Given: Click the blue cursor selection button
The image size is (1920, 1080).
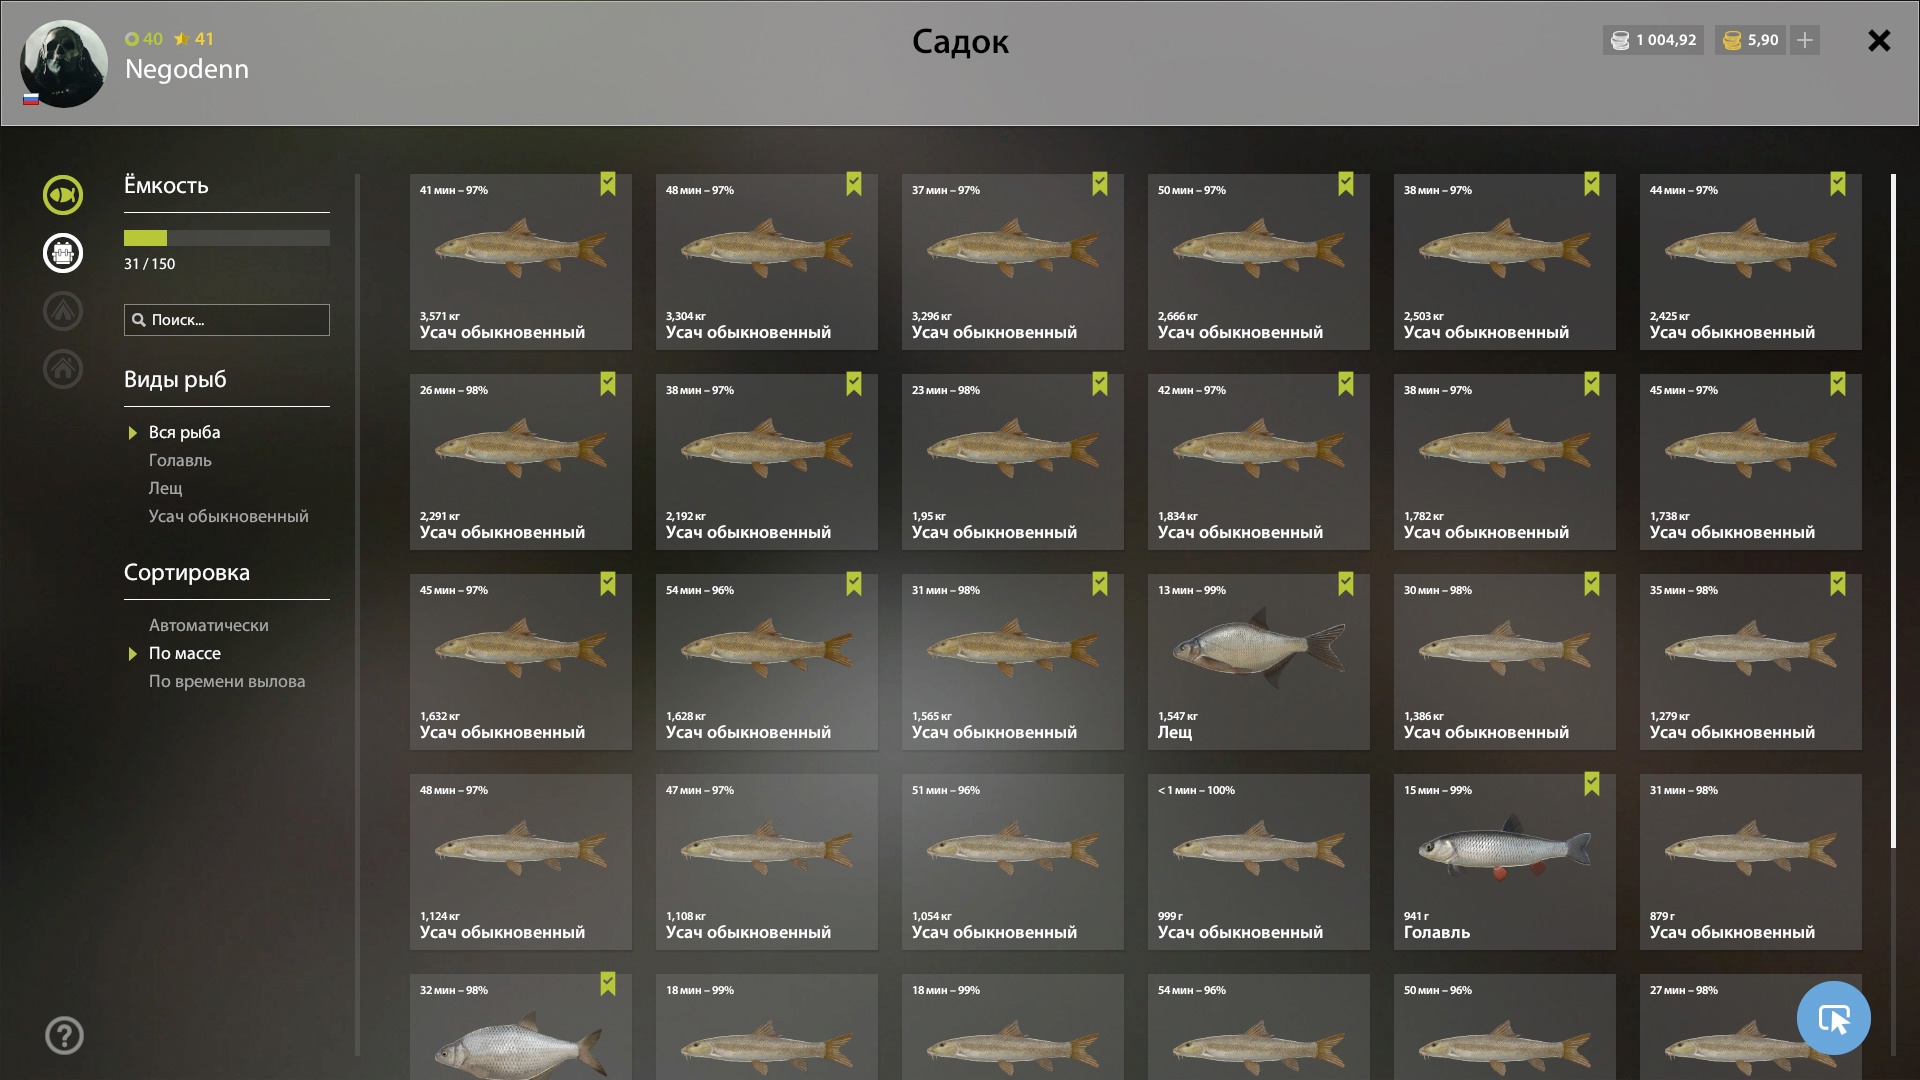Looking at the screenshot, I should (x=1833, y=1018).
